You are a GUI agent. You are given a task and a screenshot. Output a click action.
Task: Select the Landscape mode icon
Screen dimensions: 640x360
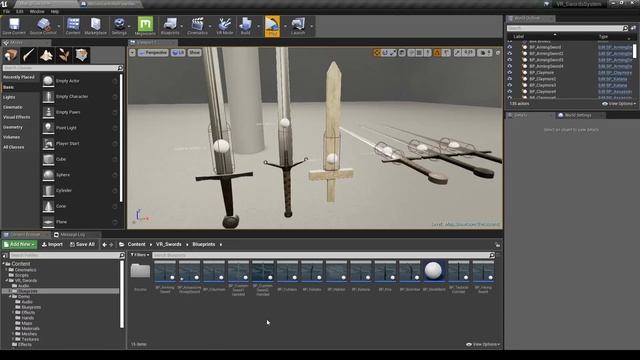[x=46, y=55]
